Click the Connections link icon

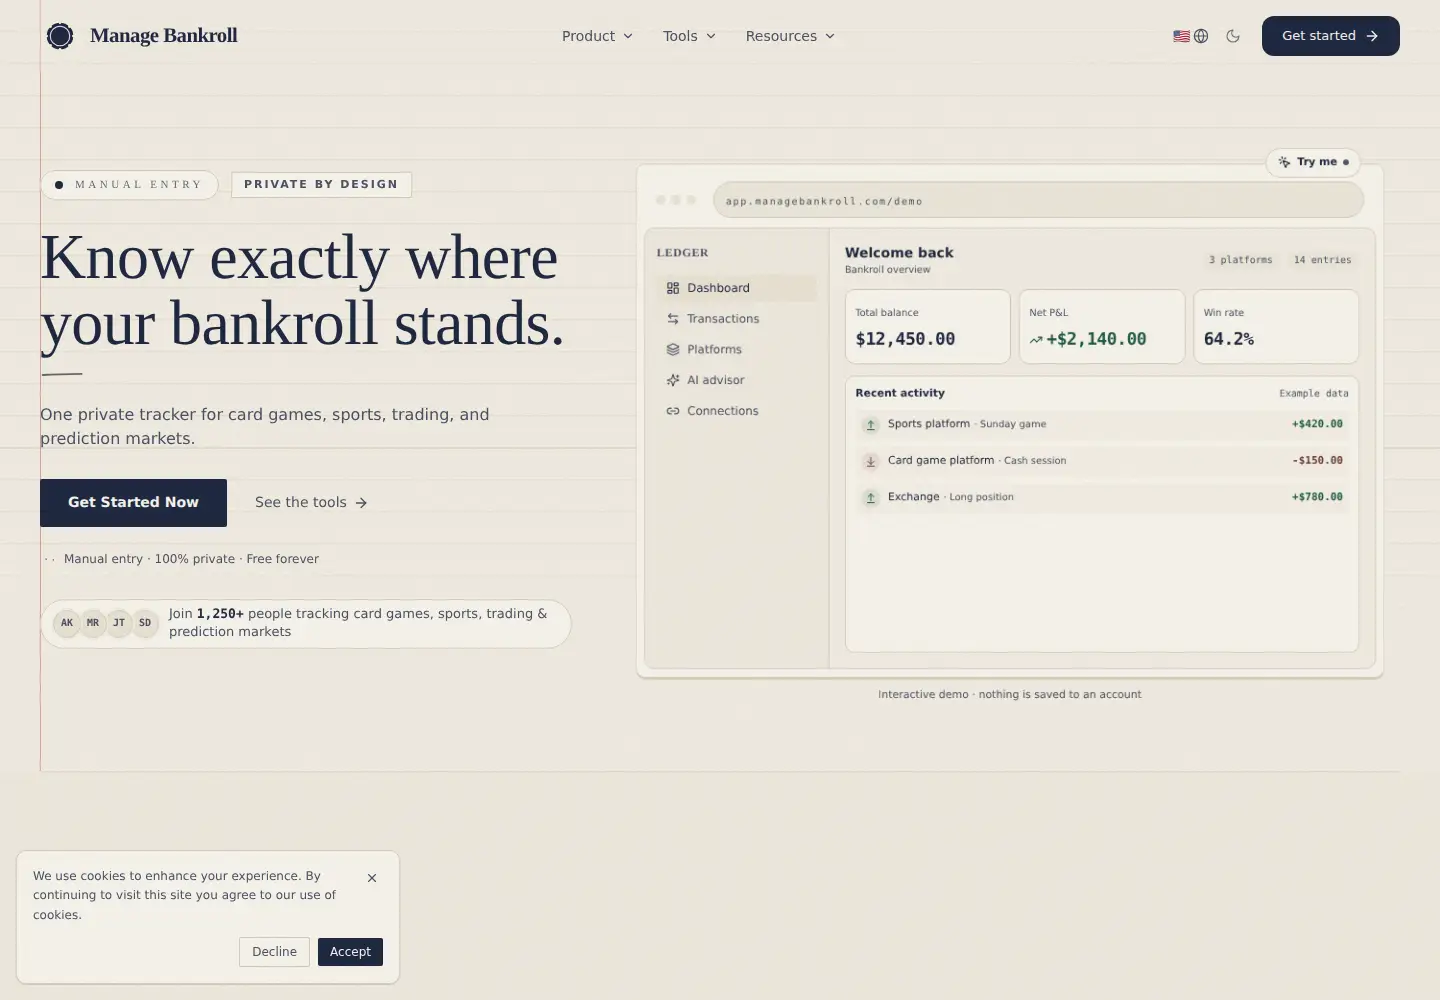click(x=673, y=411)
